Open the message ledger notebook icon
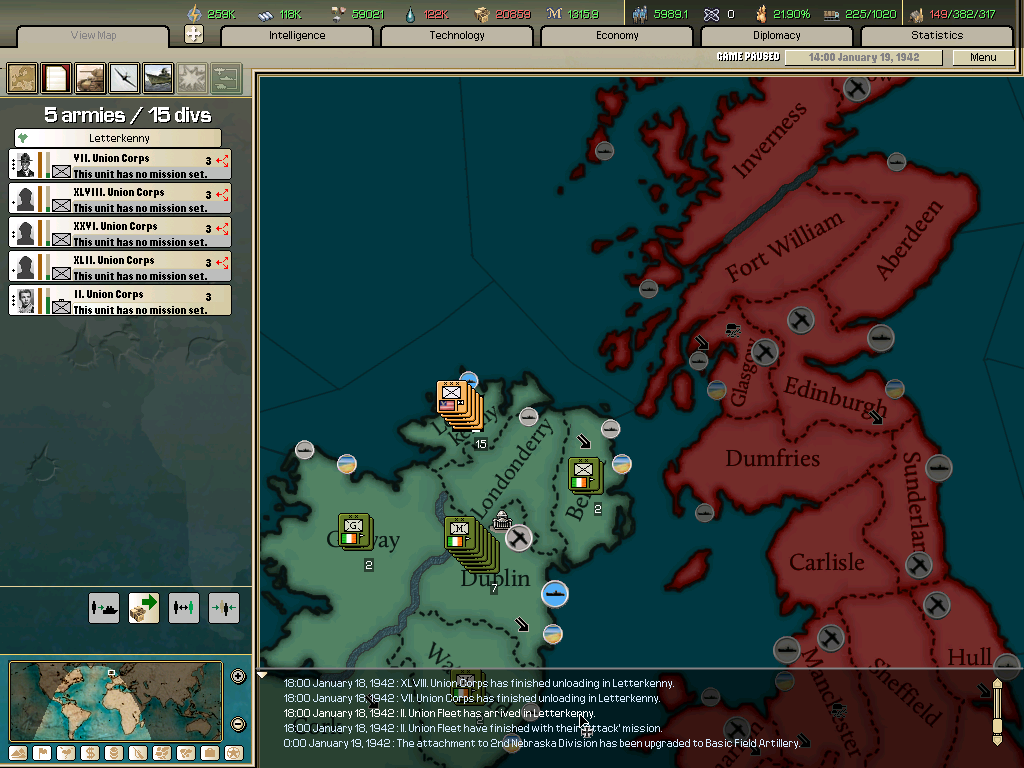 click(x=55, y=77)
